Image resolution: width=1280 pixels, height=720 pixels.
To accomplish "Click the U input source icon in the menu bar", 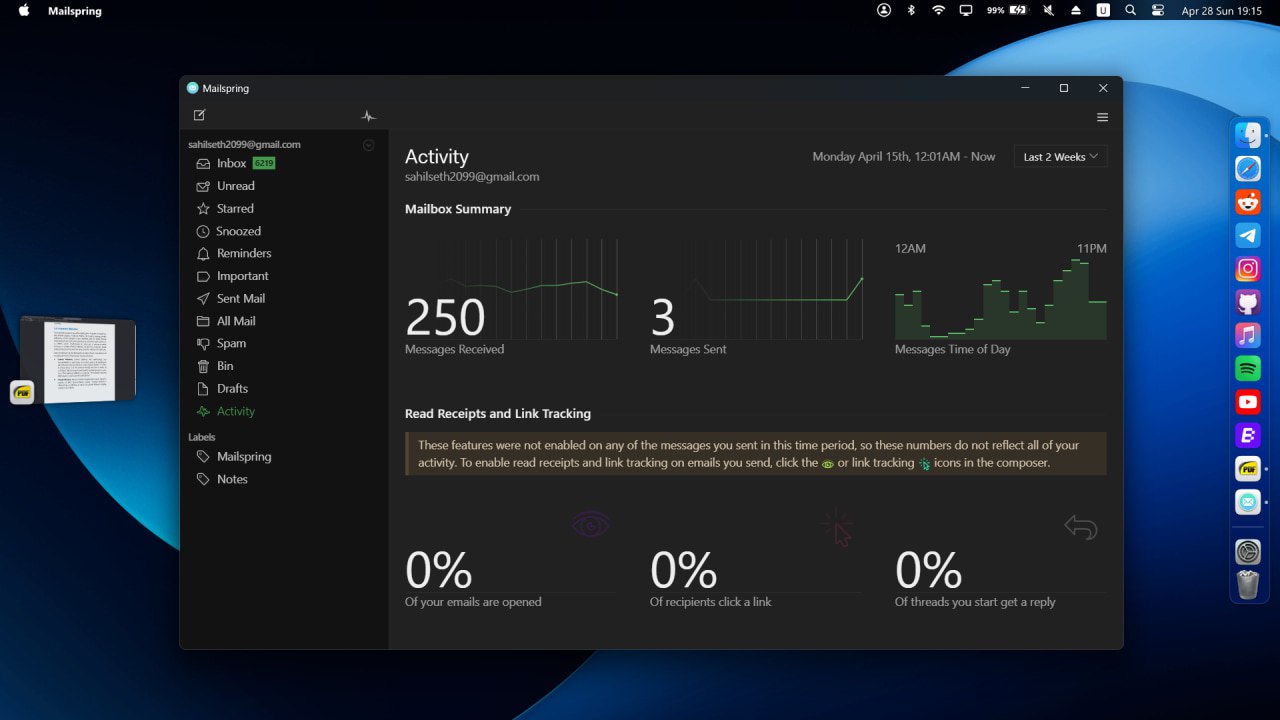I will click(x=1103, y=10).
